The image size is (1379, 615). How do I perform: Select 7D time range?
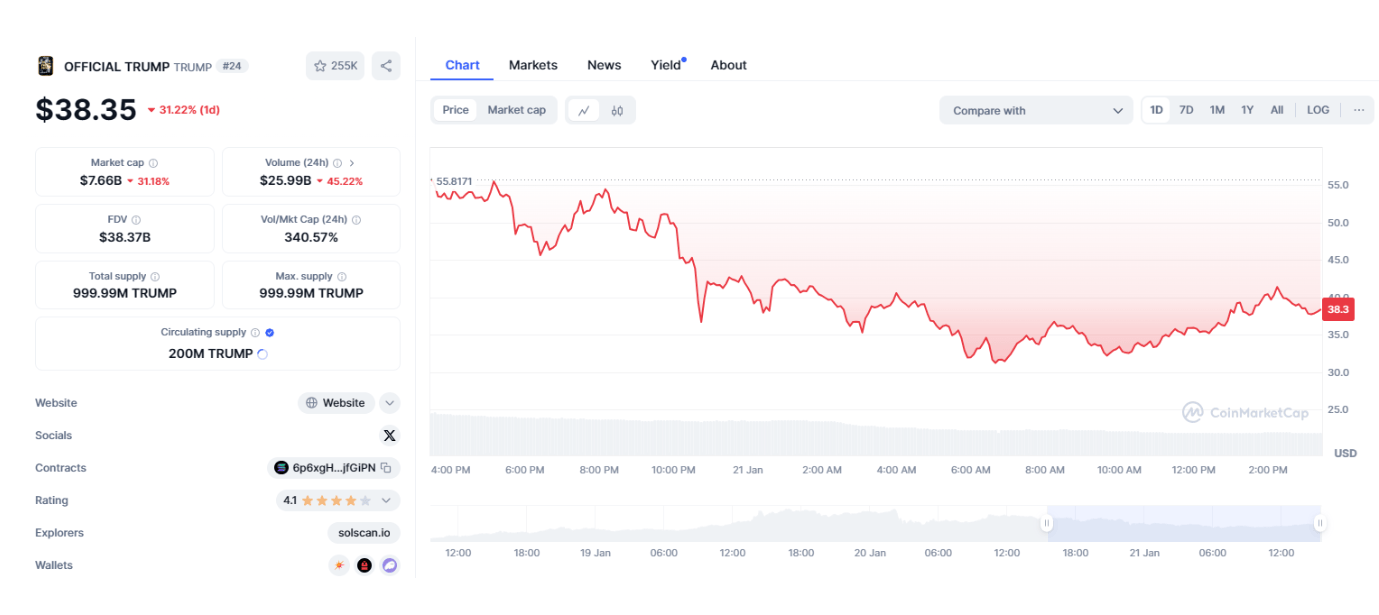1186,110
